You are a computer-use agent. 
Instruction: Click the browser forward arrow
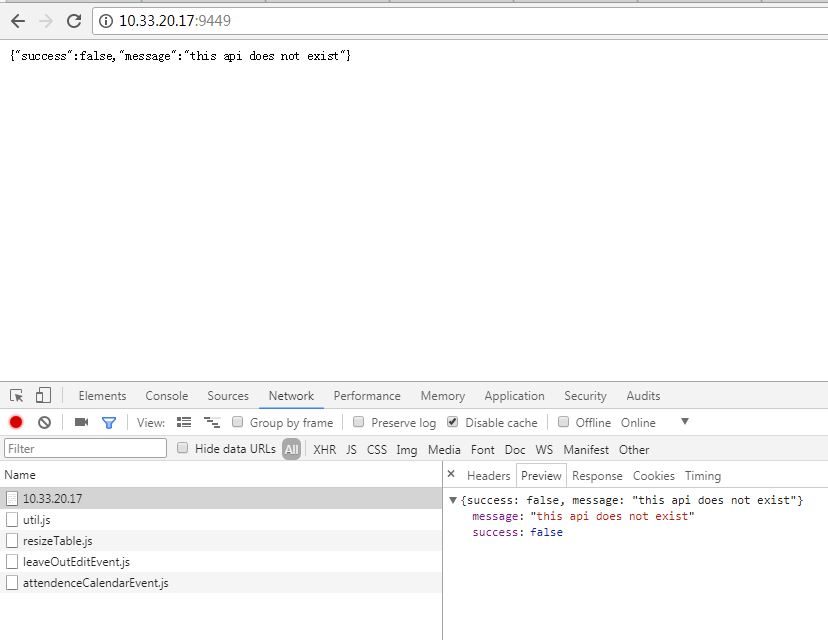tap(46, 21)
